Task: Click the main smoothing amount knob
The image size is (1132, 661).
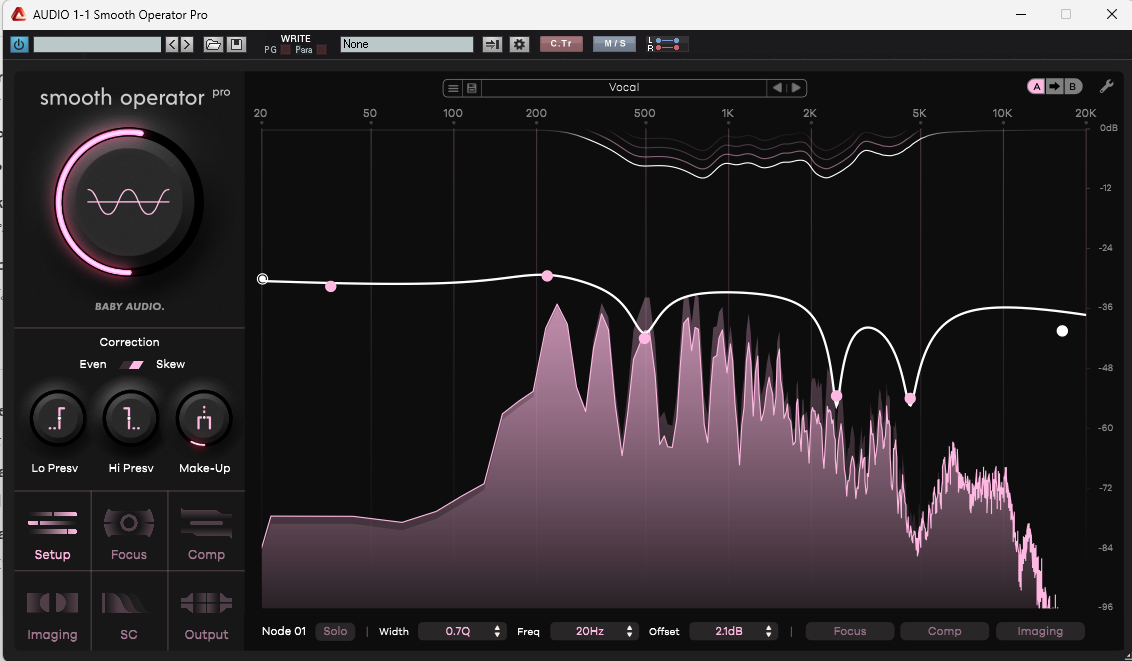Action: 129,202
